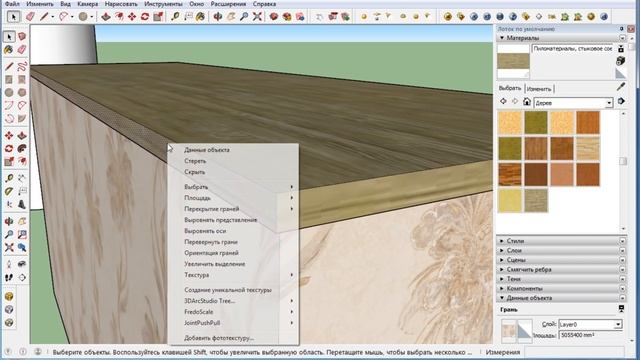Screen dimensions: 640x360
Task: Select the gray-beige swatch beside the yellow one
Action: (536, 200)
